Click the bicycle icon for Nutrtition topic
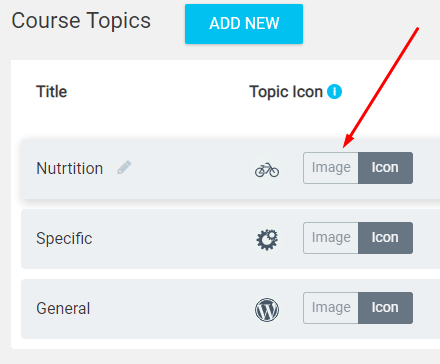The image size is (440, 364). click(267, 170)
